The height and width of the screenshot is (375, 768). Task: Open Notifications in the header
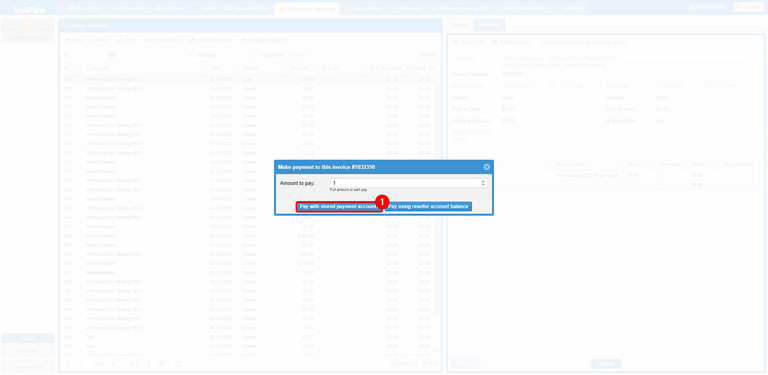pyautogui.click(x=707, y=7)
